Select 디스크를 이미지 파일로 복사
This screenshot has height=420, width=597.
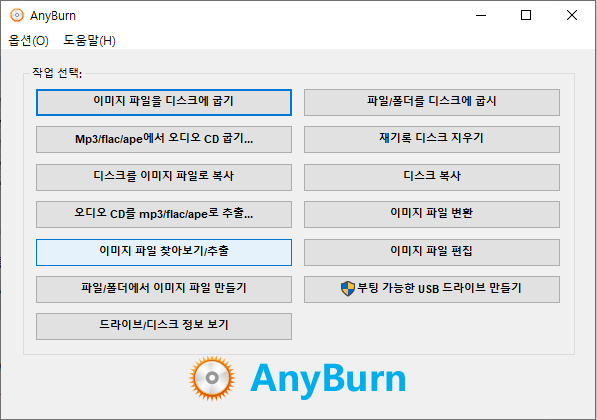click(x=164, y=177)
